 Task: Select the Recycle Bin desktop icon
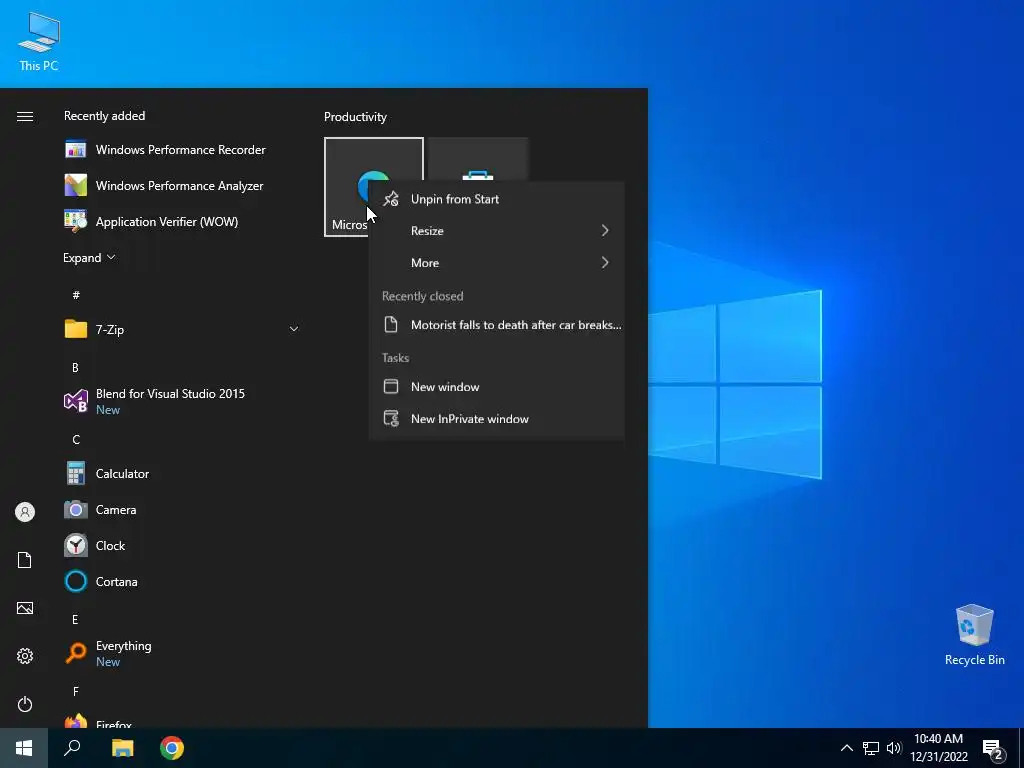click(974, 634)
